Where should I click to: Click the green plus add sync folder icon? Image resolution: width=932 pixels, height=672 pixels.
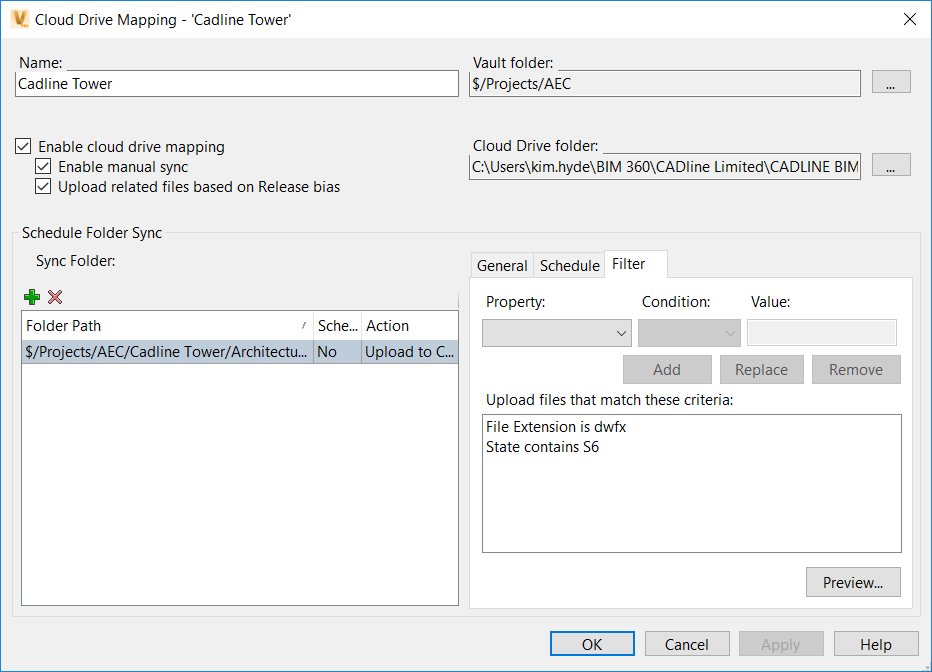point(32,296)
